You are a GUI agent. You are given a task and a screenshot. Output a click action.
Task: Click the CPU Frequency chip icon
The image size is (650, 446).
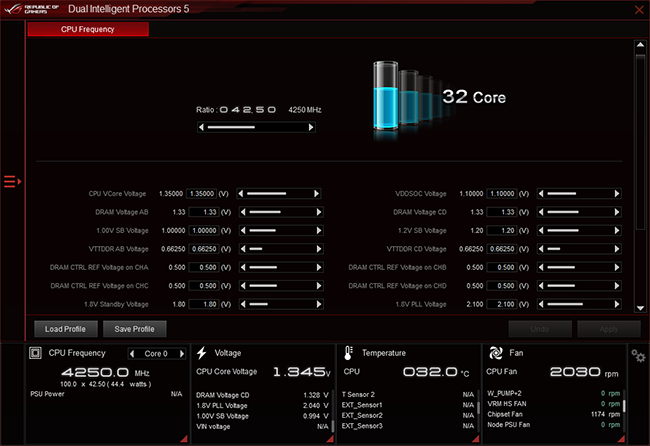point(35,353)
